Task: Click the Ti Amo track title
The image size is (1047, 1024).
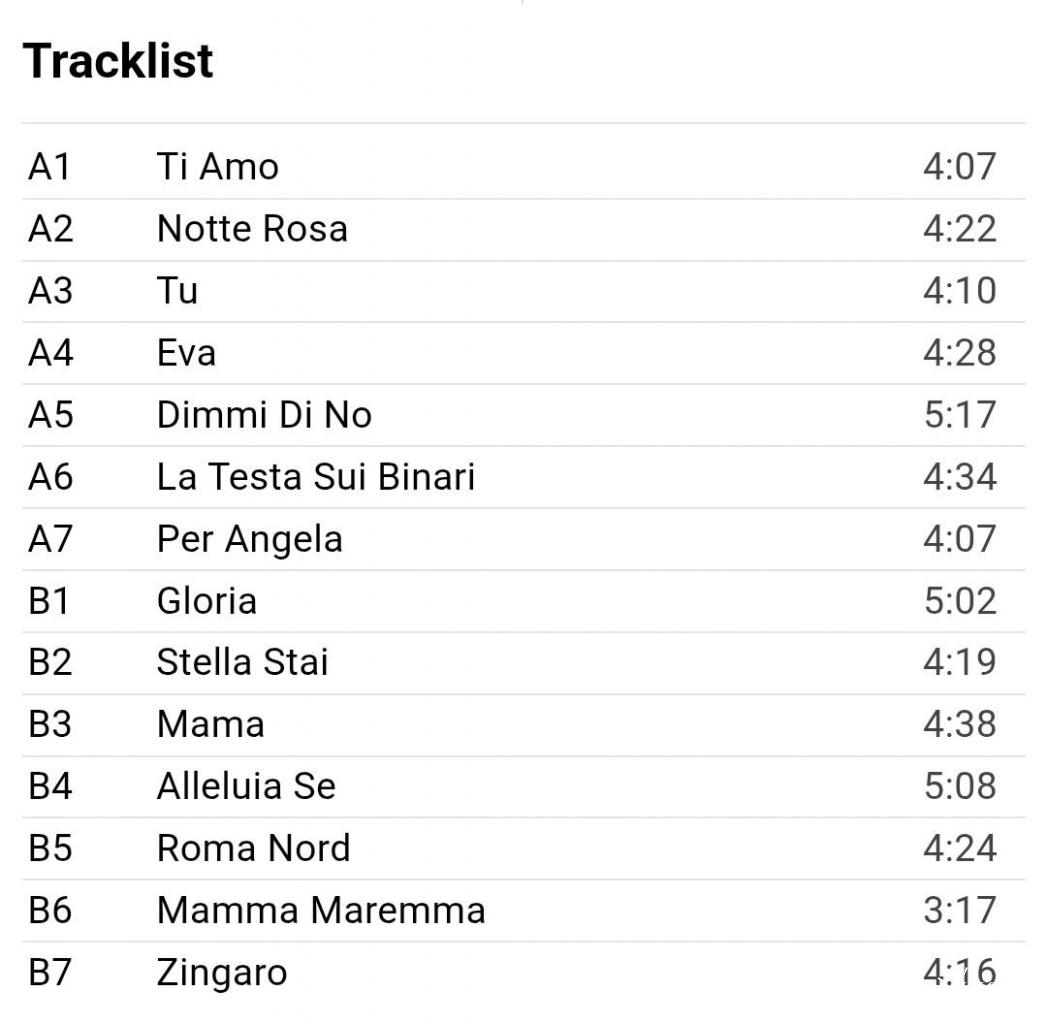Action: tap(217, 166)
